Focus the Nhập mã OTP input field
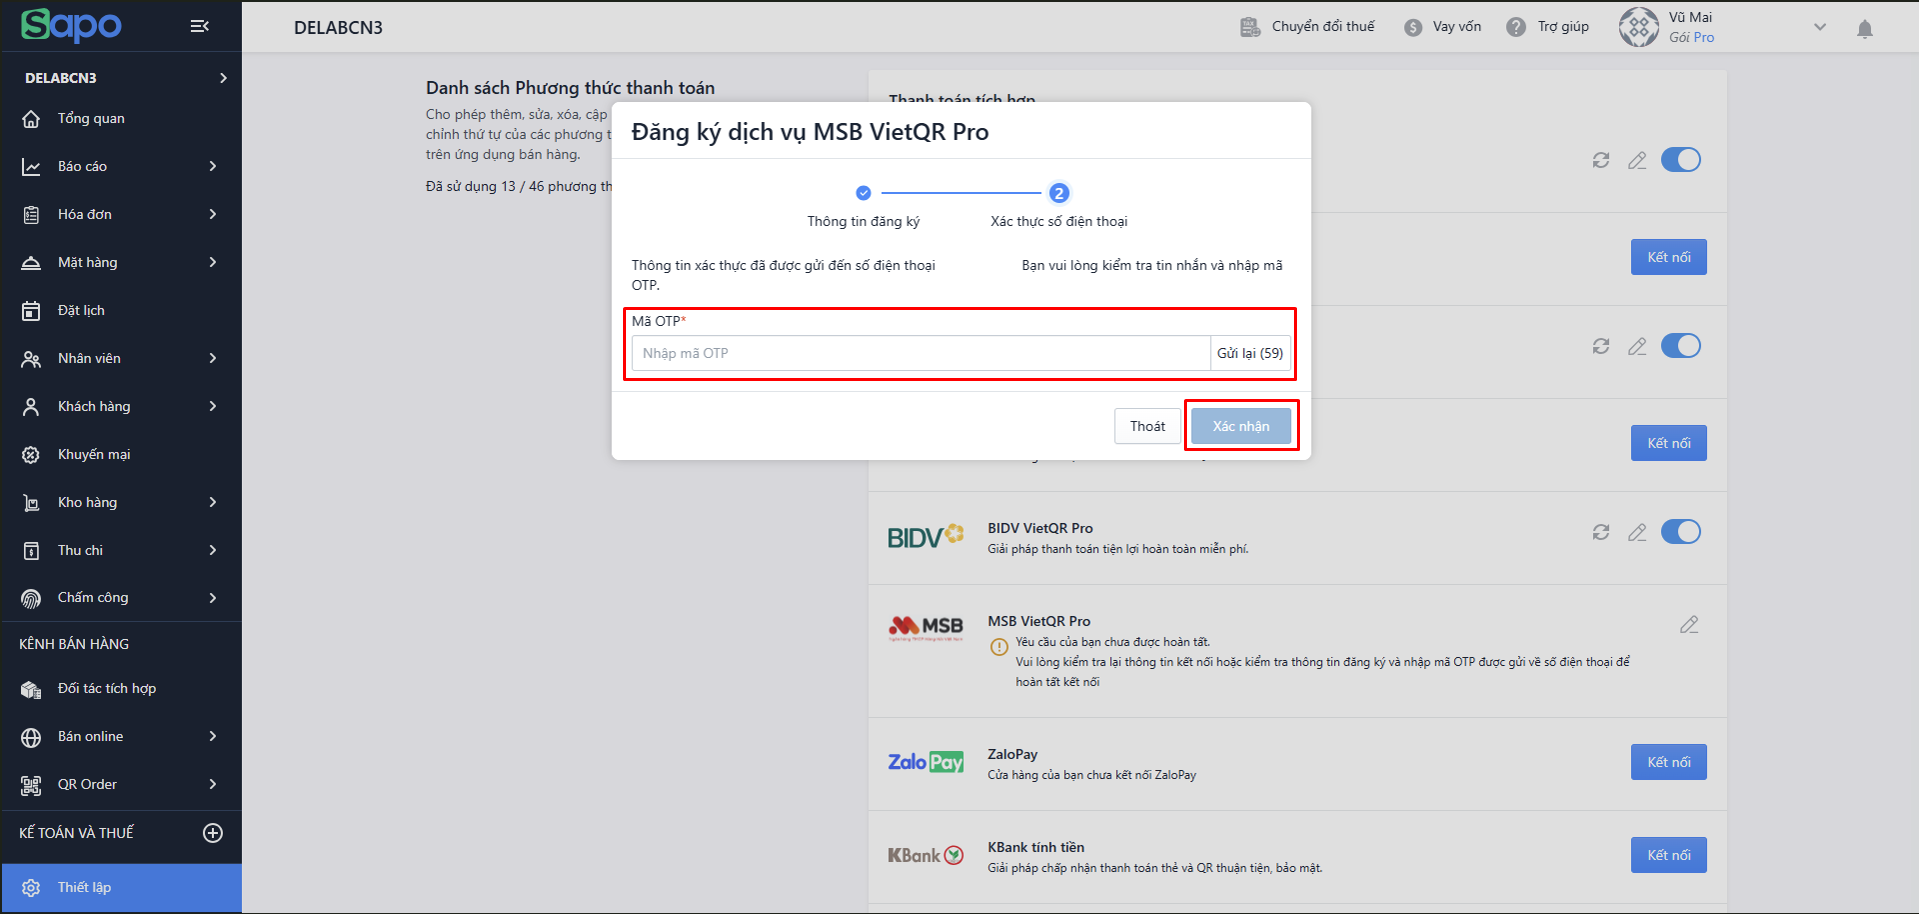 point(921,353)
